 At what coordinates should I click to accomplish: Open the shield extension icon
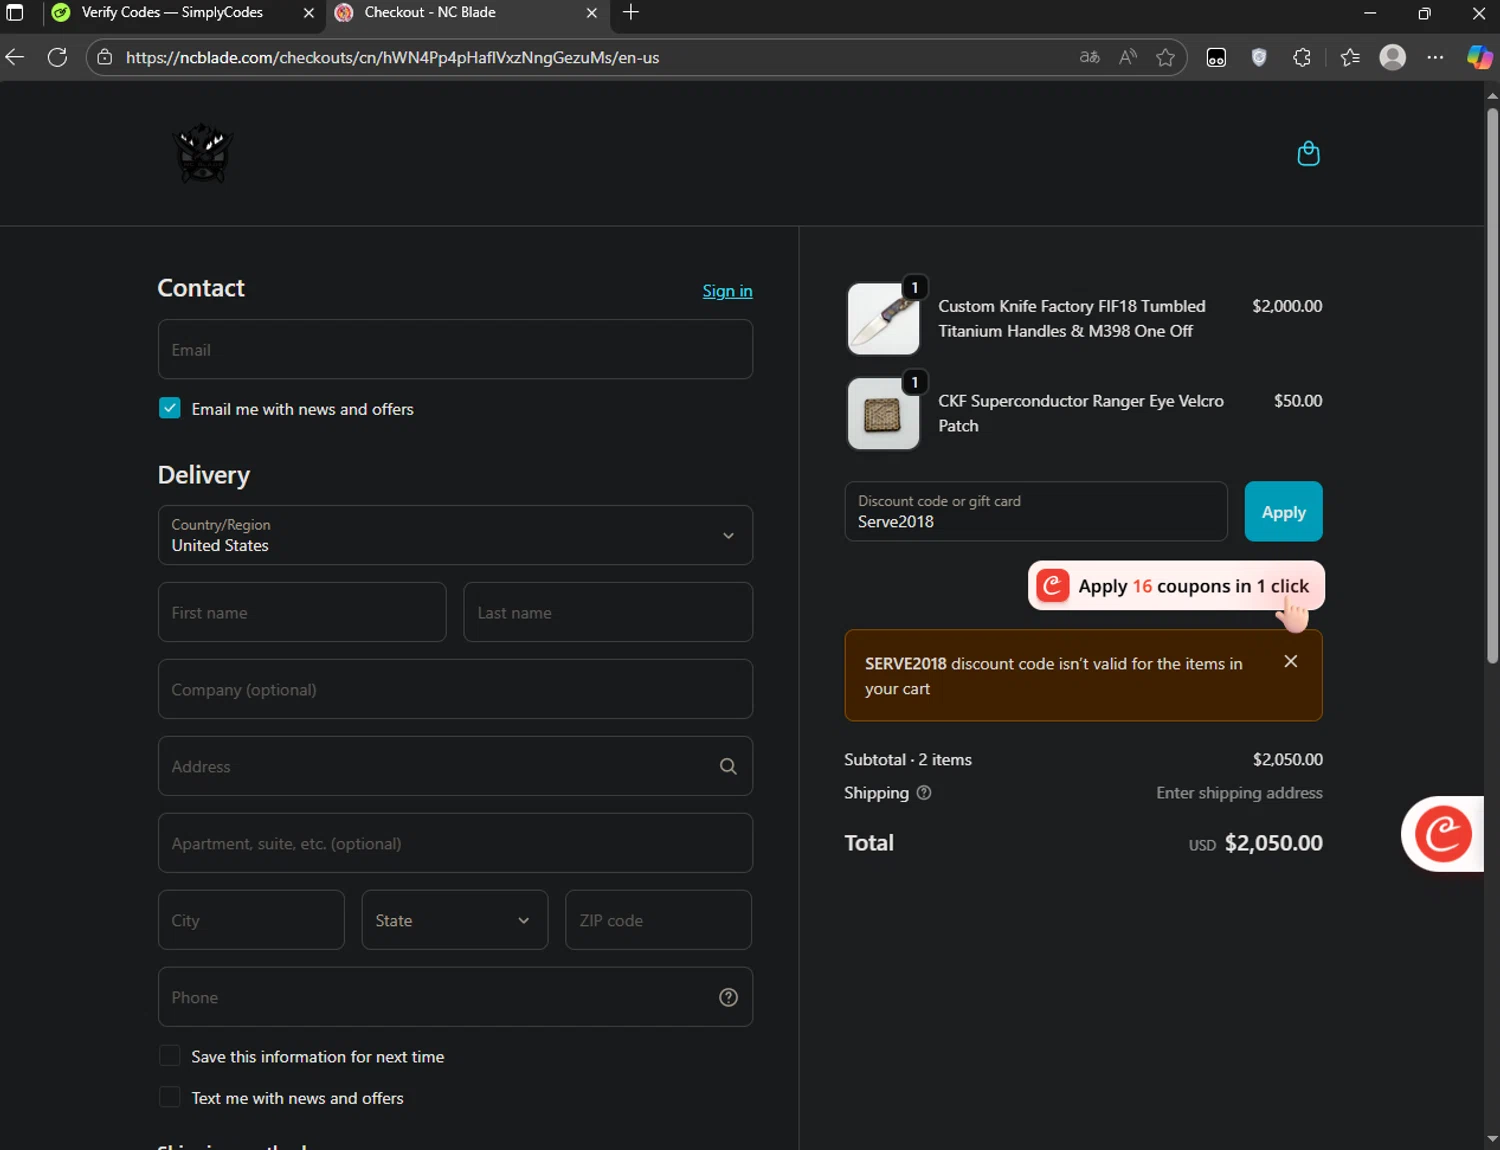tap(1259, 57)
